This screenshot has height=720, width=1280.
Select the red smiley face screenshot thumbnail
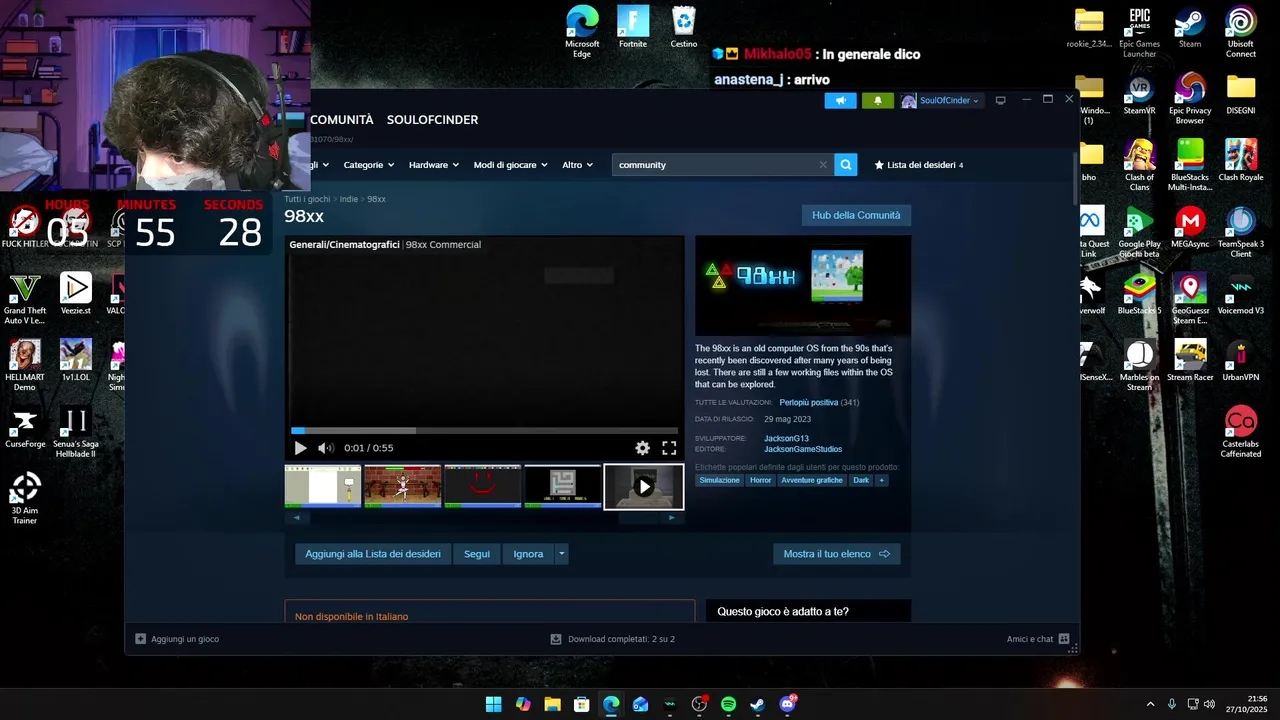coord(483,486)
